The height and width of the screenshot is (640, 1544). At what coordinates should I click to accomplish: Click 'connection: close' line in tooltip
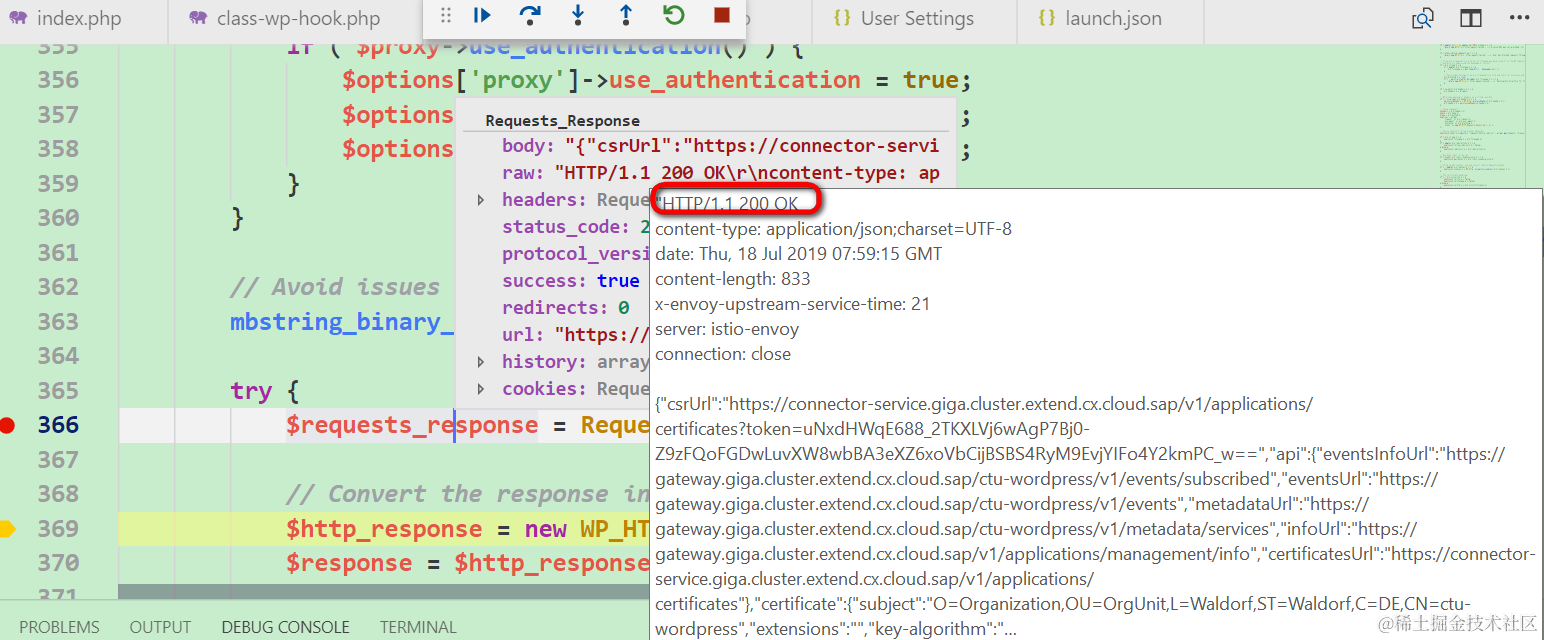723,354
